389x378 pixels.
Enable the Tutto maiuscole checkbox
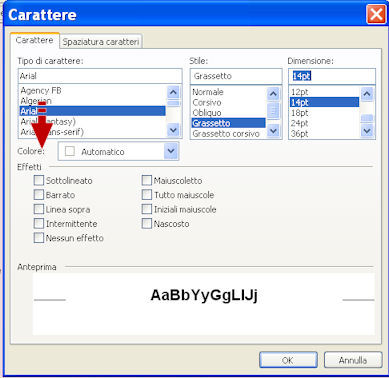pyautogui.click(x=147, y=195)
